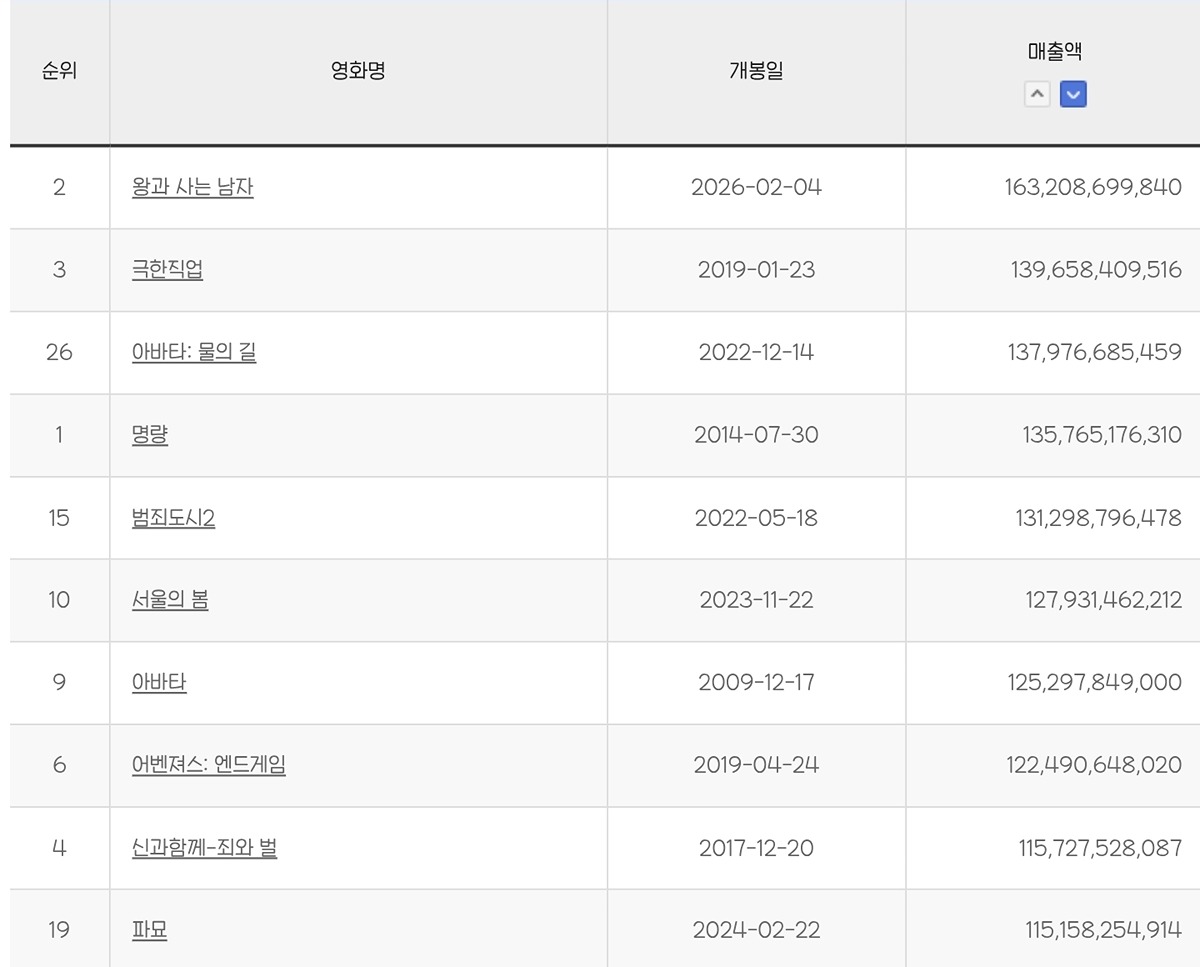Open the 신과함께-죄와 벌 movie link
This screenshot has width=1200, height=967.
[x=204, y=848]
